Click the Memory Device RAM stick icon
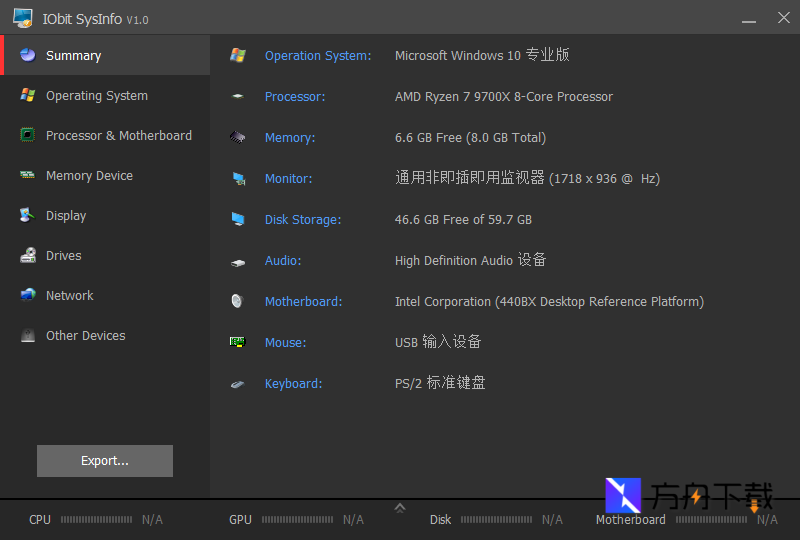The image size is (800, 540). [28, 175]
